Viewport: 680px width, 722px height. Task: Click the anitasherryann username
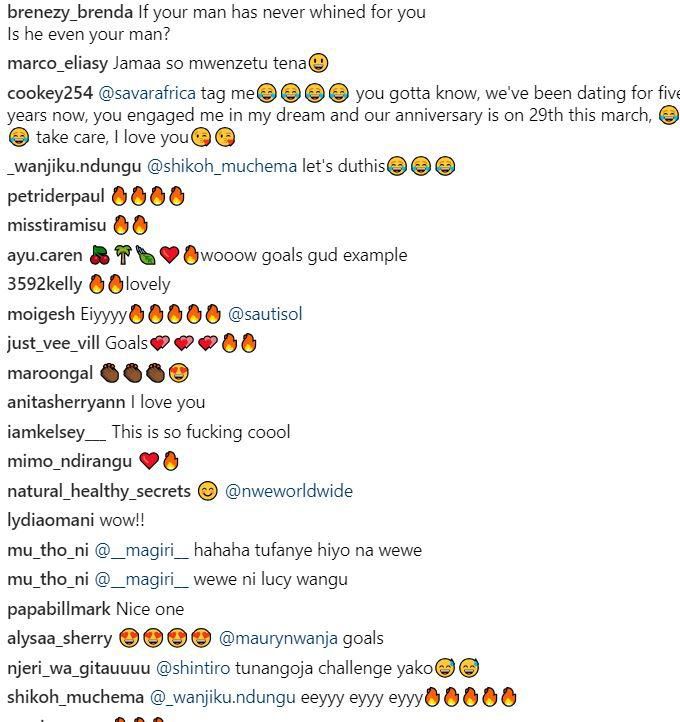(66, 403)
